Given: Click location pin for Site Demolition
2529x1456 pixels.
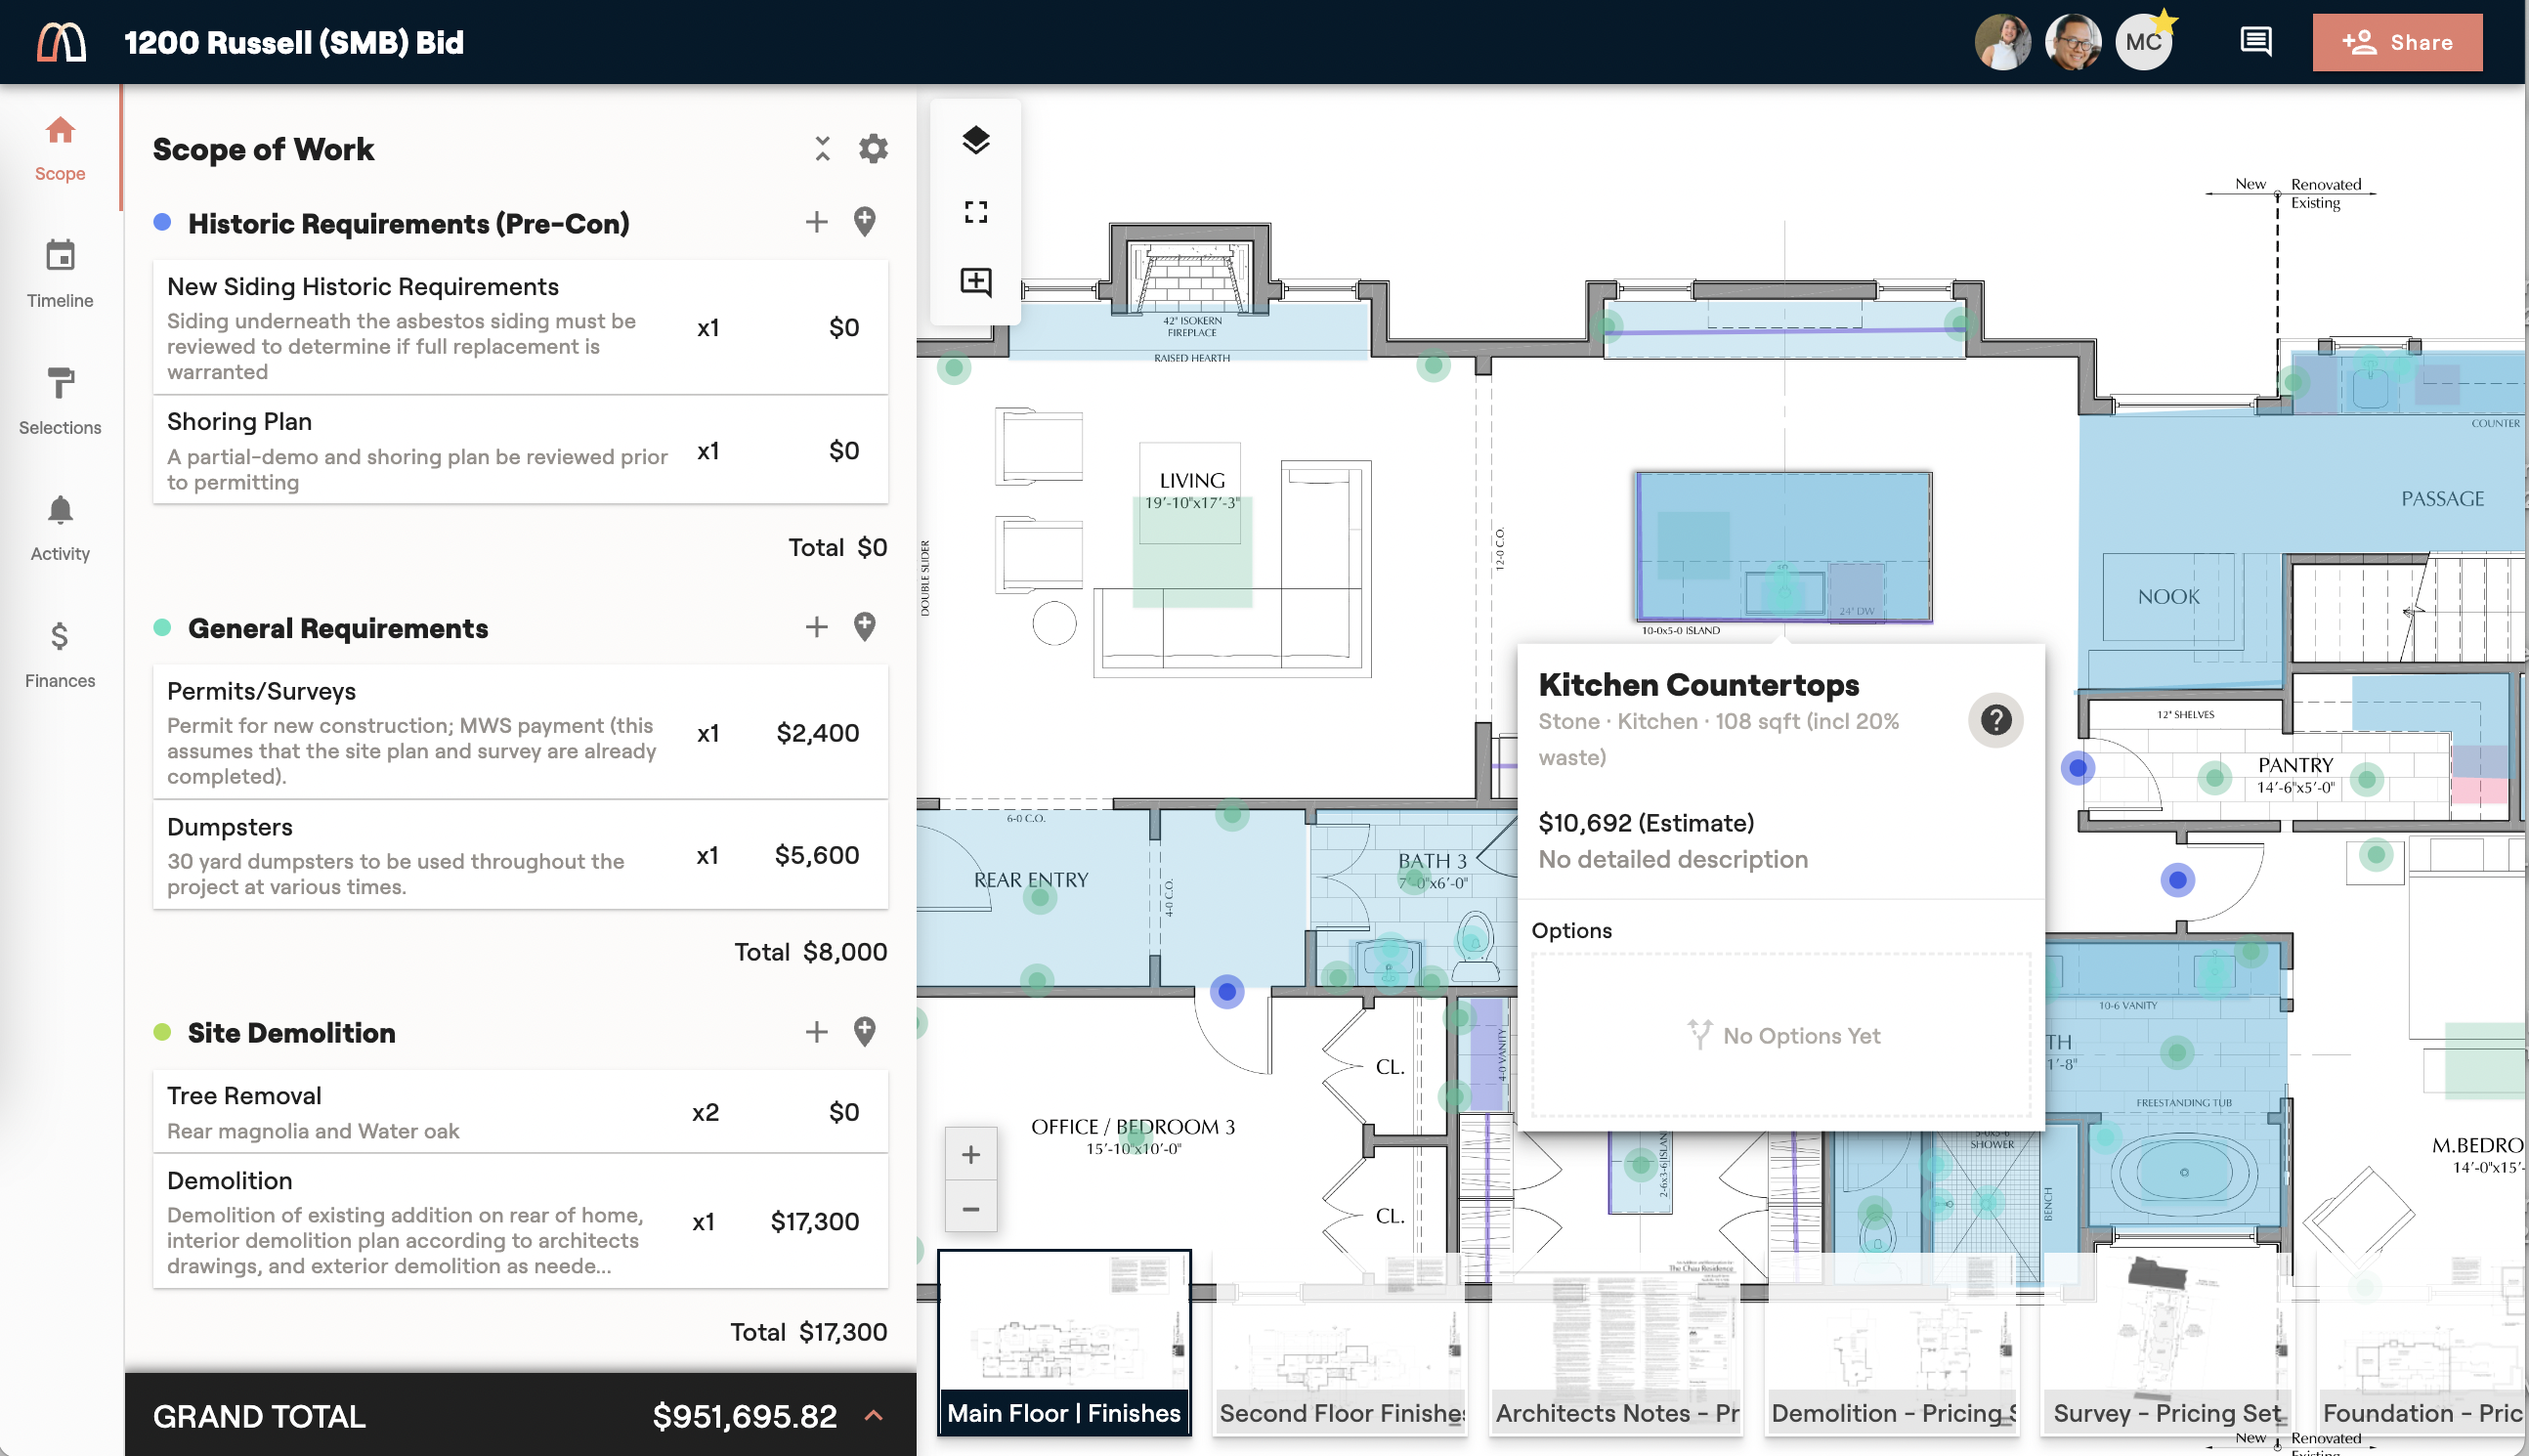Looking at the screenshot, I should [865, 1032].
